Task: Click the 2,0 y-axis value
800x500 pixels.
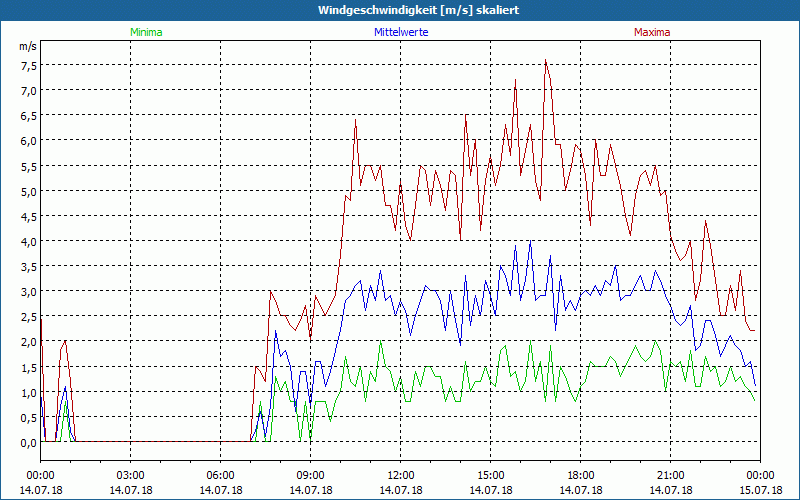Action: 29,342
